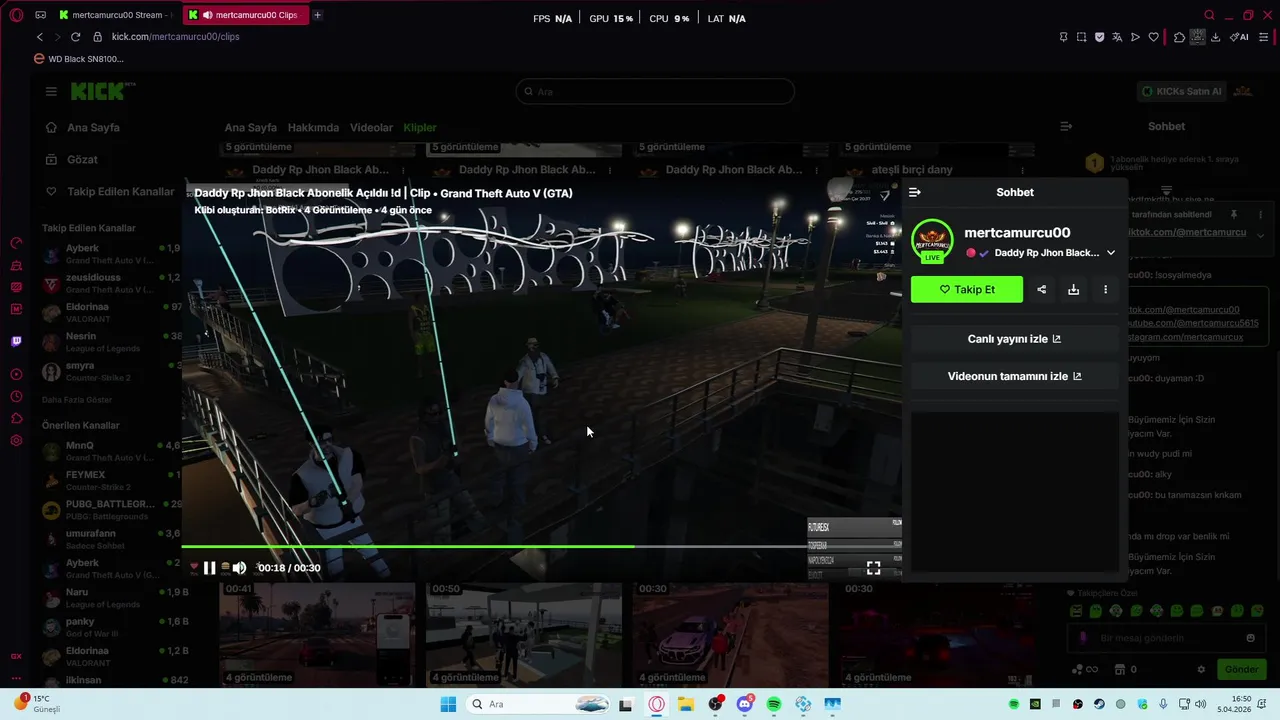Switch to the Videolar tab
This screenshot has width=1280, height=720.
(371, 128)
